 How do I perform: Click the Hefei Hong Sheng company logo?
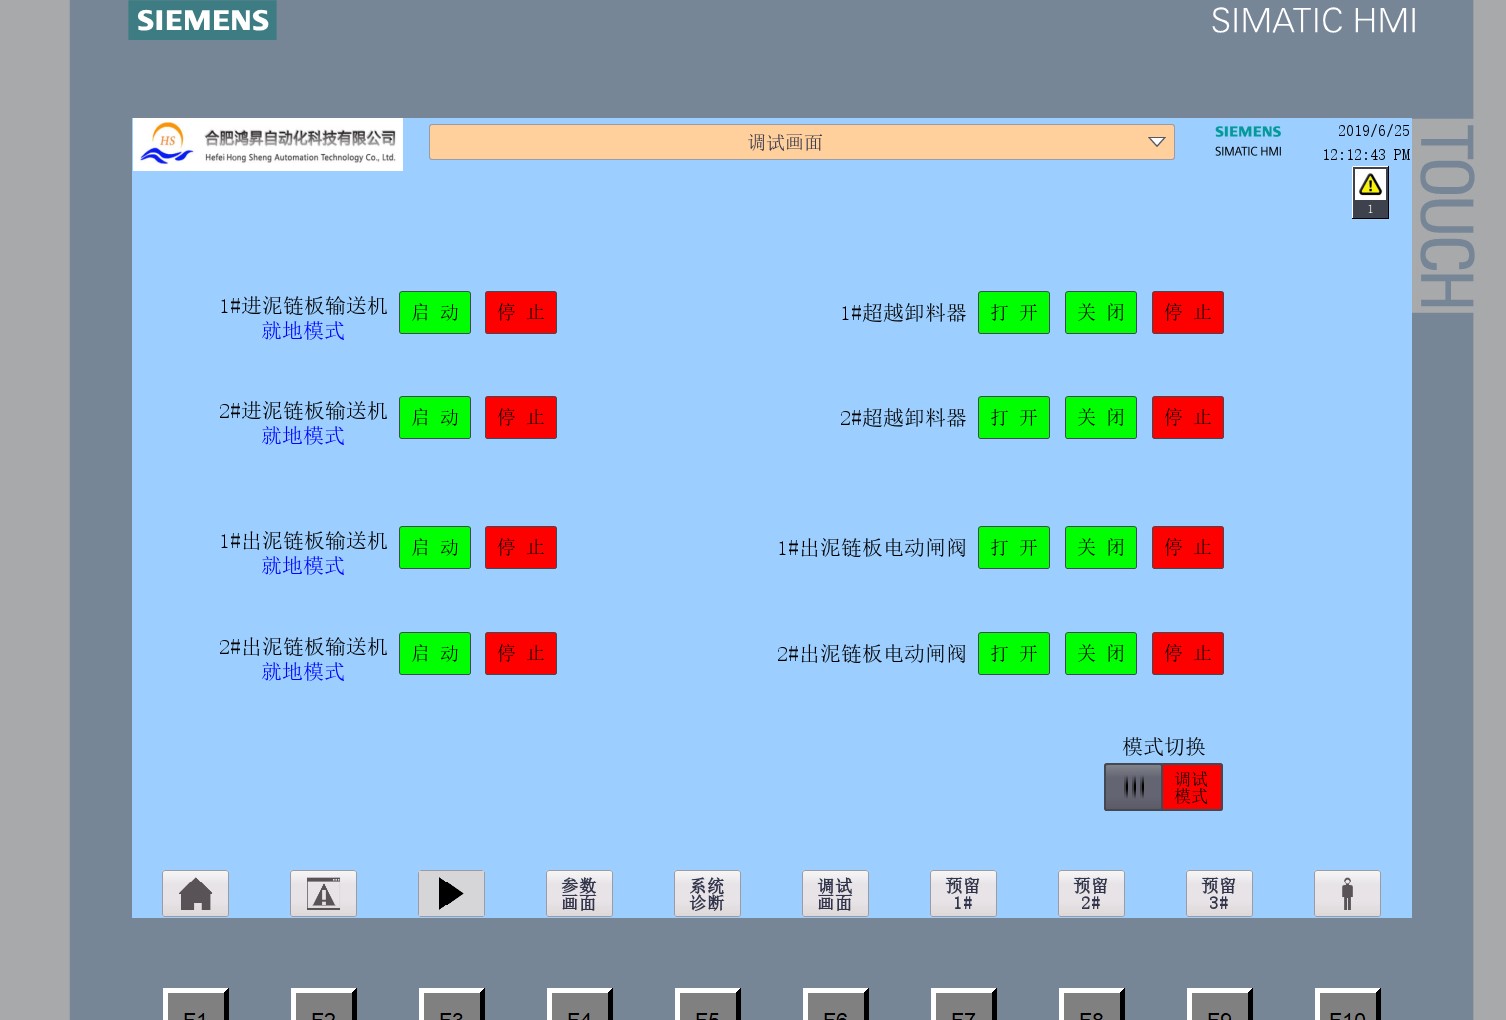click(x=267, y=144)
